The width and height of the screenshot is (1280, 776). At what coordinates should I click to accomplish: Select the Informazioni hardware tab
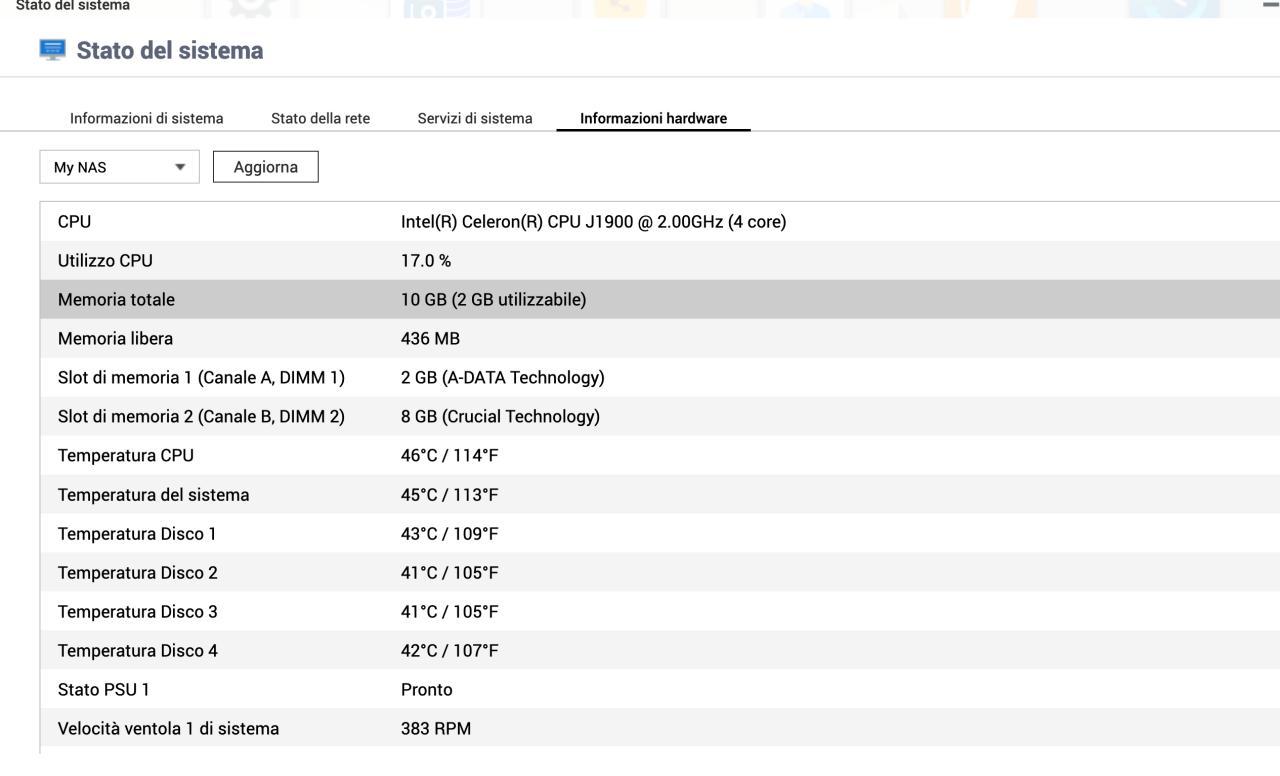653,118
